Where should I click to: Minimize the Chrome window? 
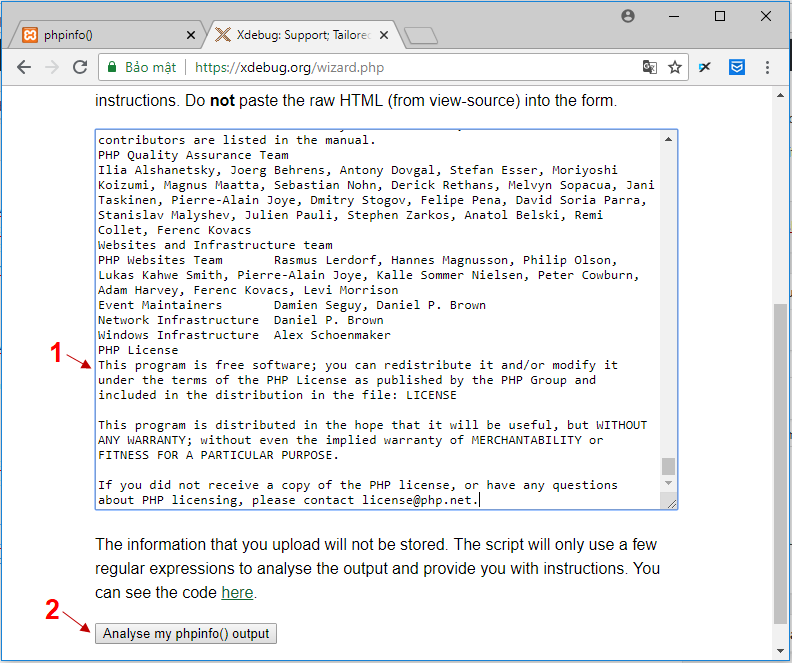[674, 16]
